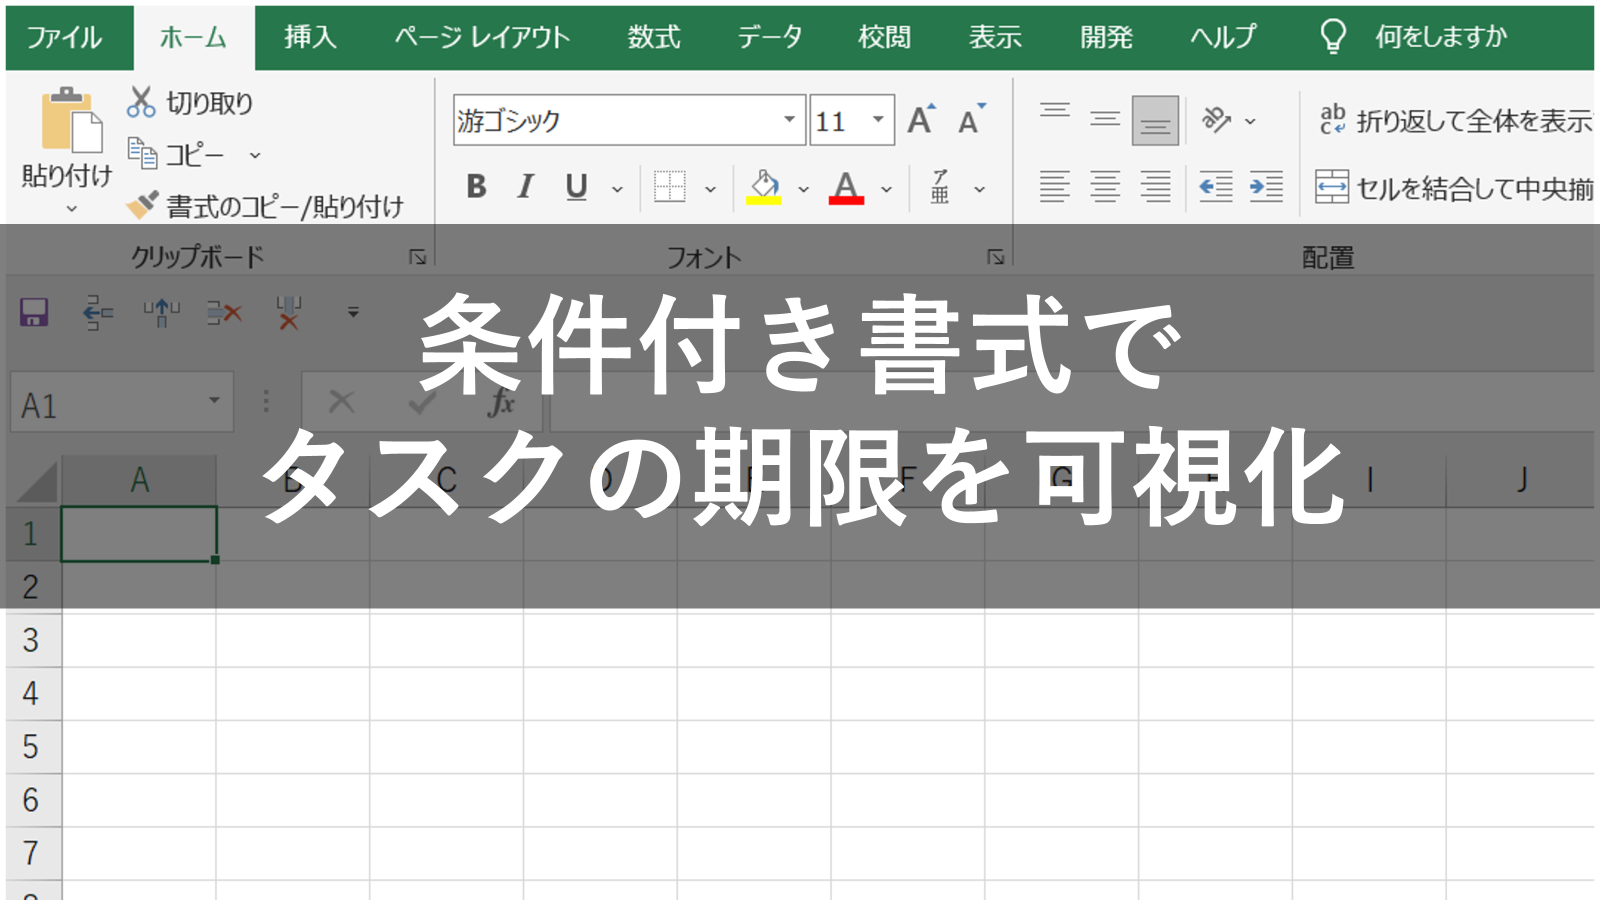The width and height of the screenshot is (1600, 900).
Task: Apply cell borders icon
Action: click(669, 187)
